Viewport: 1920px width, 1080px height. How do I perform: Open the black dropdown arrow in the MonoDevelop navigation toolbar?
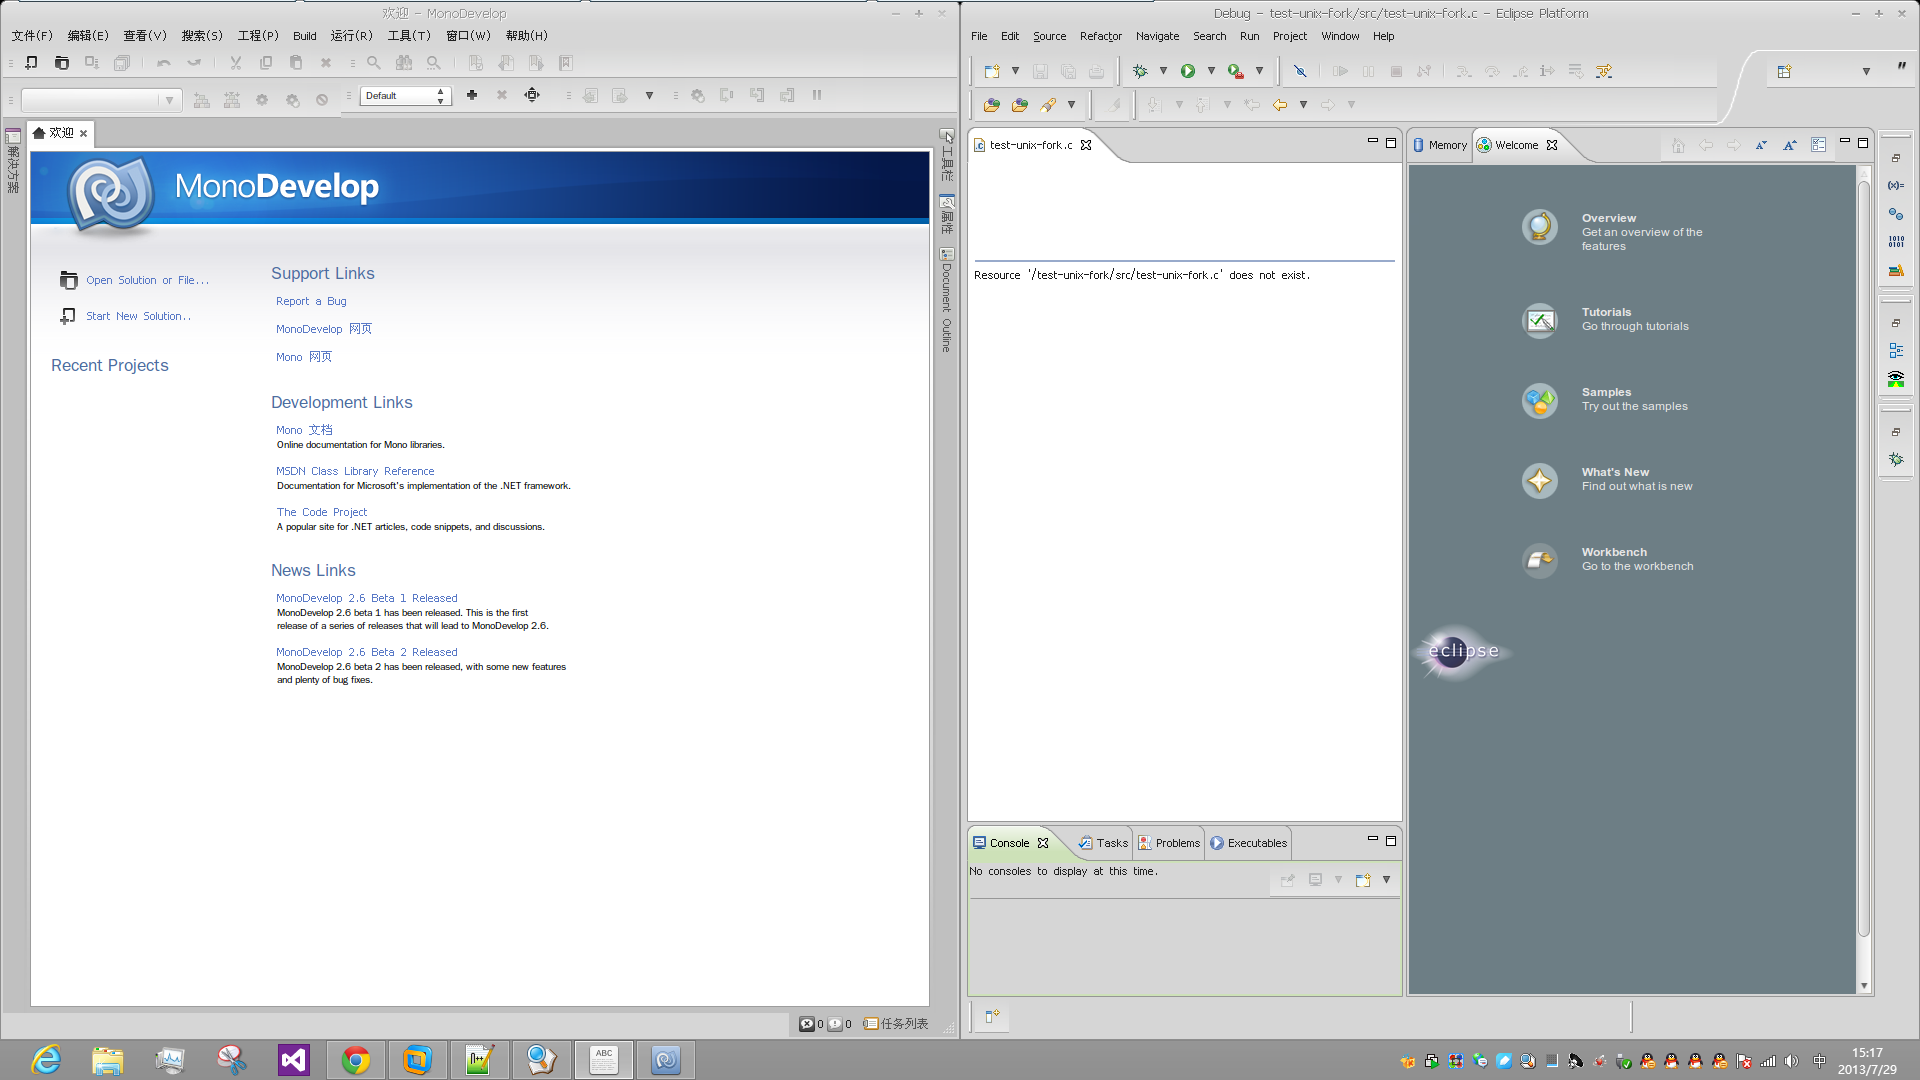pos(649,95)
